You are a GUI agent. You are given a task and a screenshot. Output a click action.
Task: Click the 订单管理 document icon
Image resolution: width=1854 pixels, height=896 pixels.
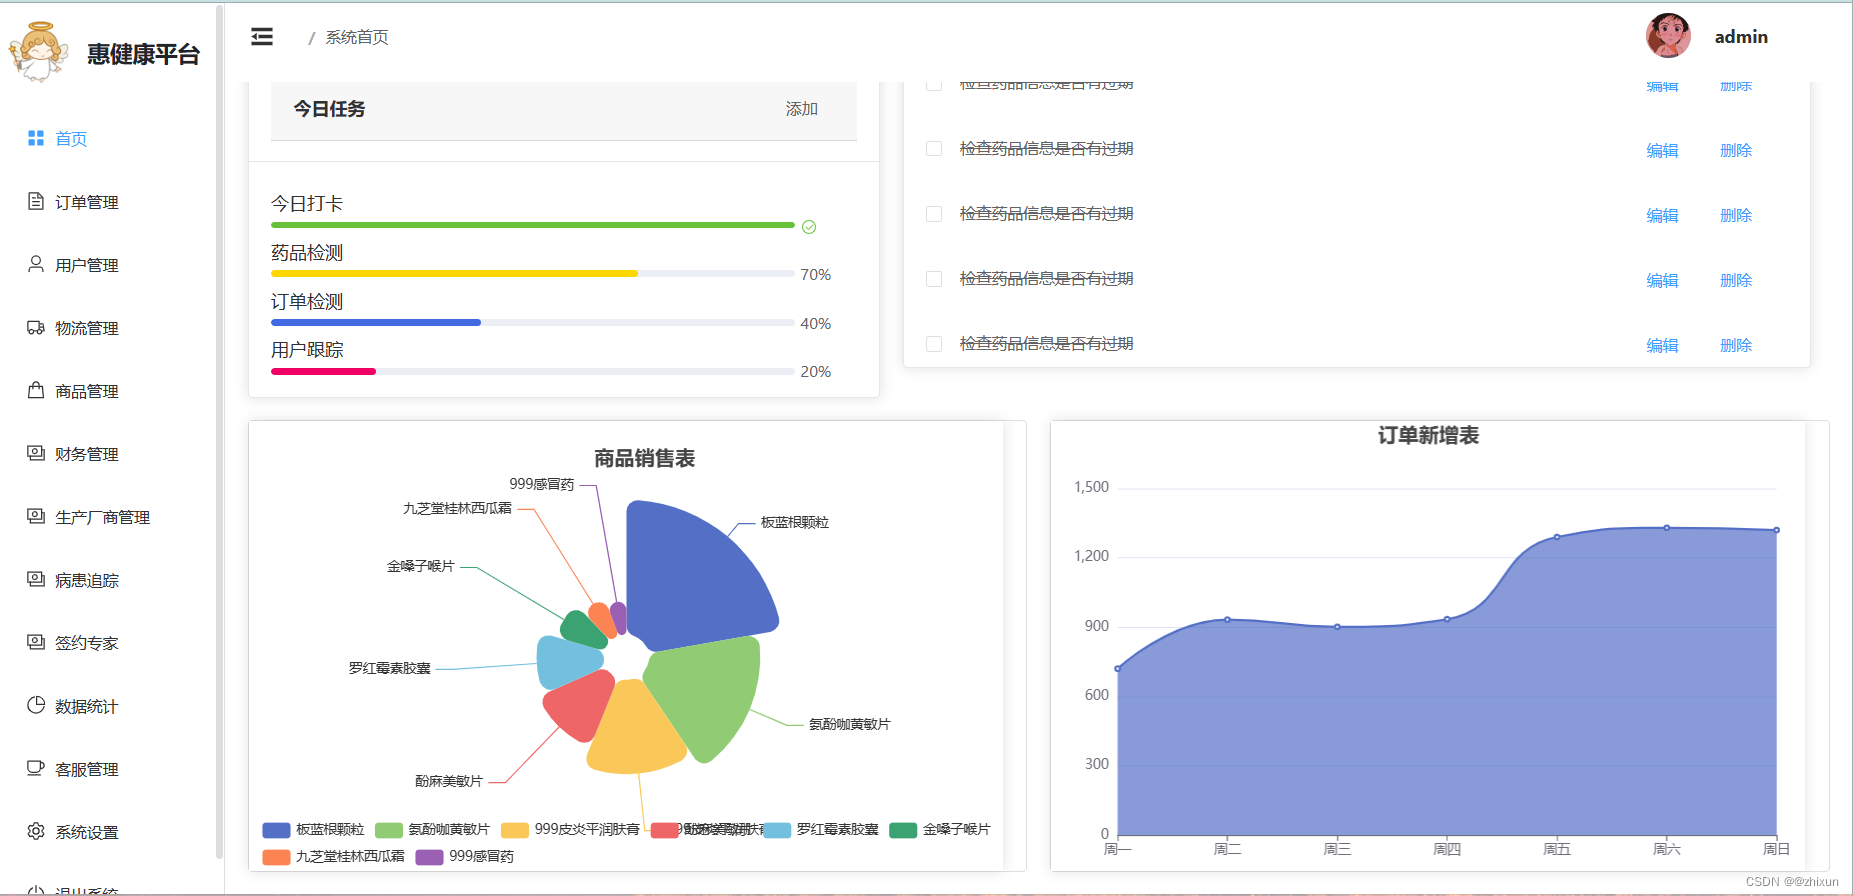coord(36,201)
